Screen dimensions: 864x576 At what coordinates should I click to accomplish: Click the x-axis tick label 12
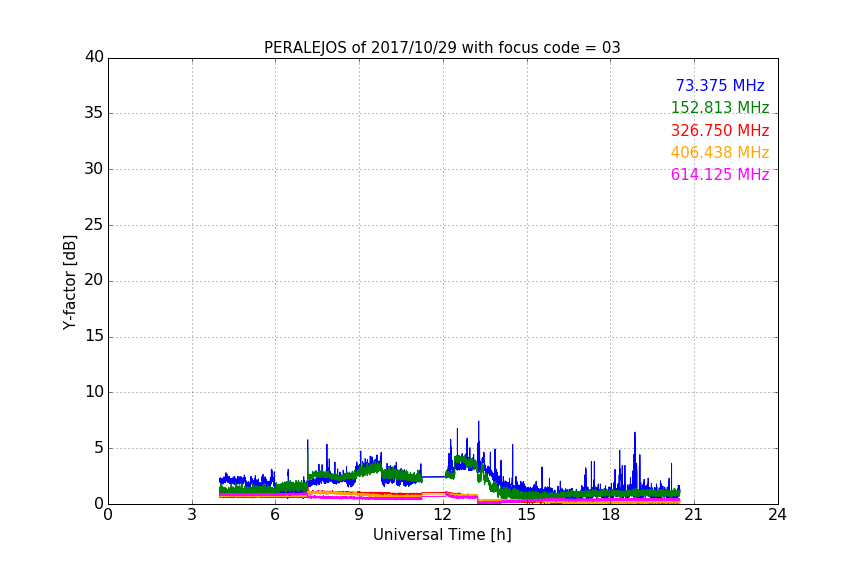pyautogui.click(x=443, y=515)
